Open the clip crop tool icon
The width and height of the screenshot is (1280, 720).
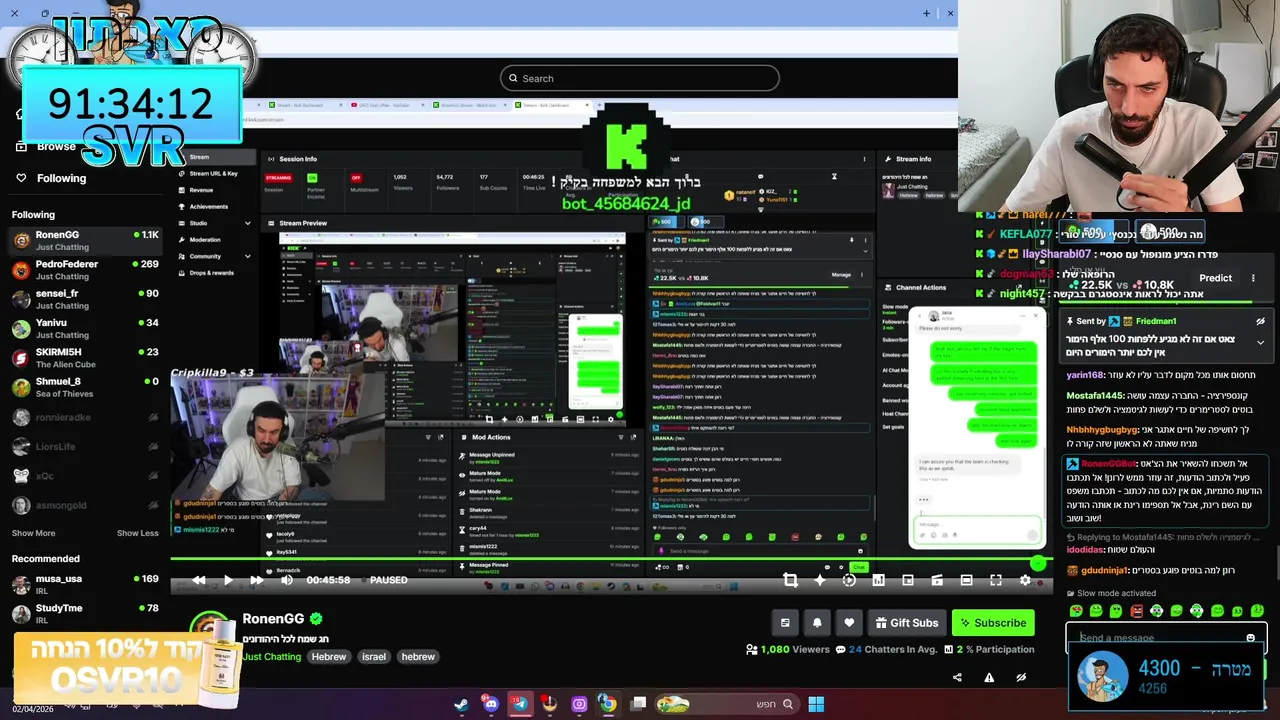click(x=790, y=580)
